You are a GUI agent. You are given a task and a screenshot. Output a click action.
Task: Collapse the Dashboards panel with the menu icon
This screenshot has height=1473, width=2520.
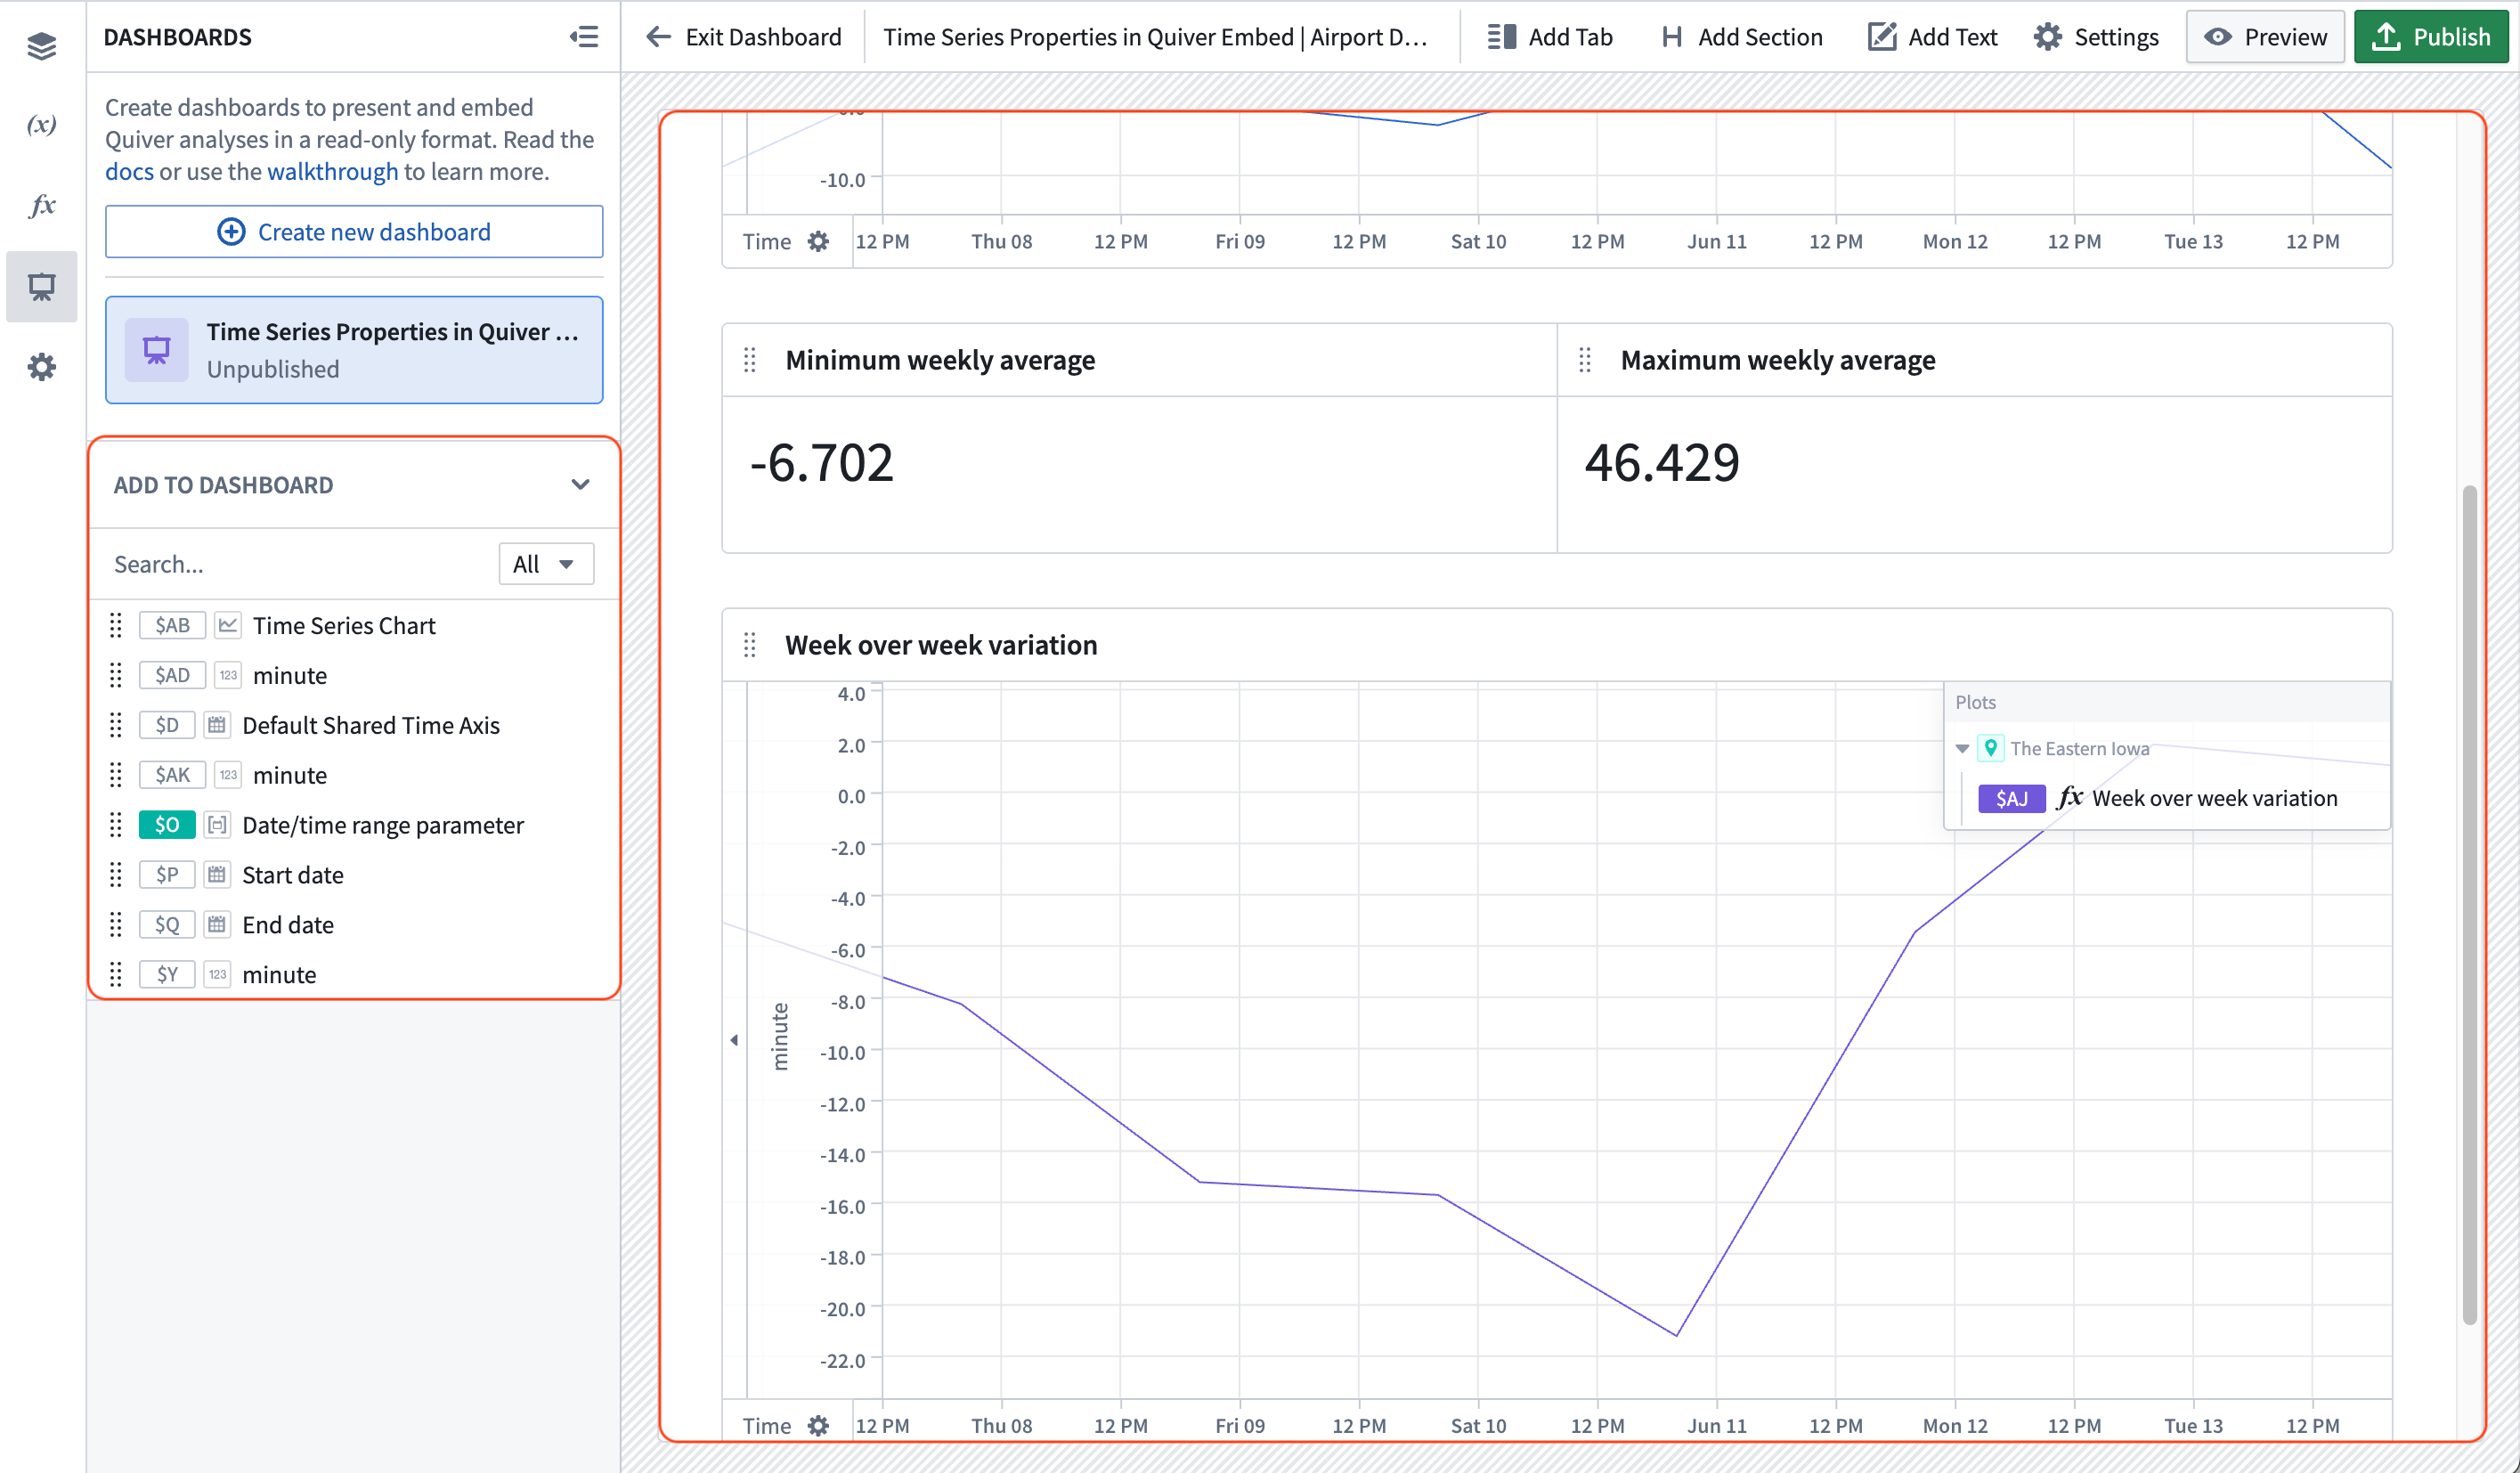coord(584,37)
